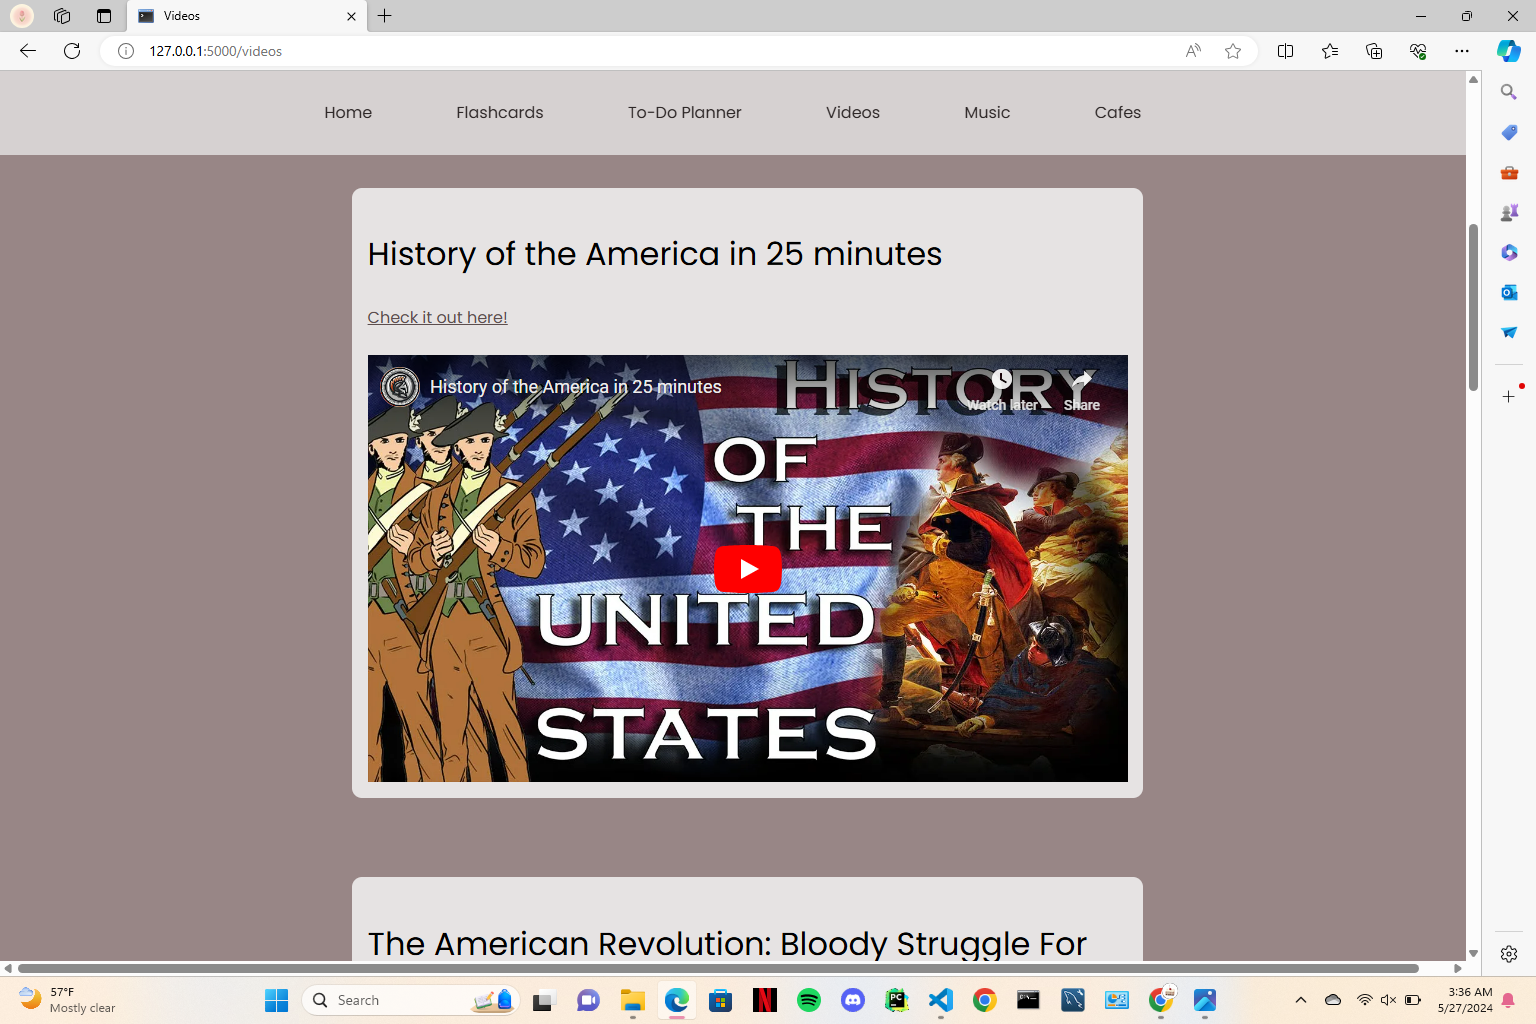Open Copilot in the browser sidebar
The image size is (1536, 1024).
1509,51
